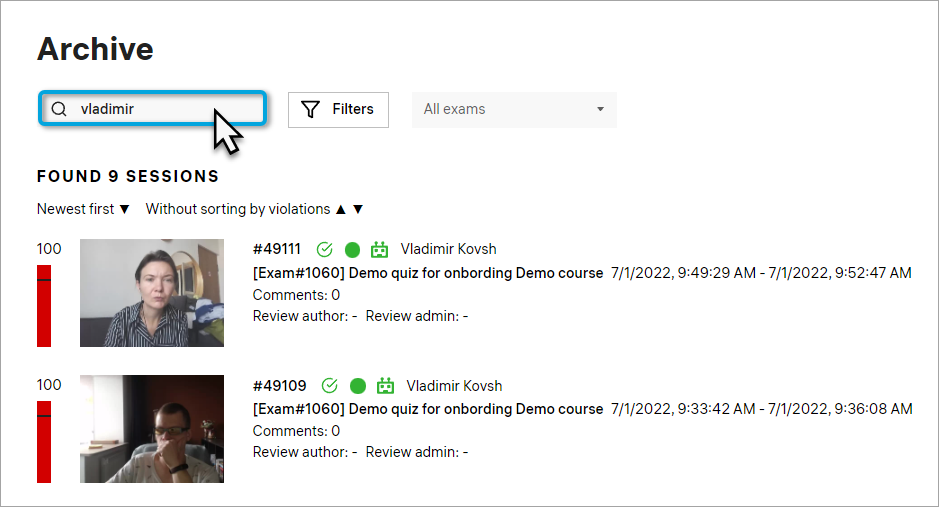Click robot icon for session #49111
The image size is (939, 507).
point(380,249)
